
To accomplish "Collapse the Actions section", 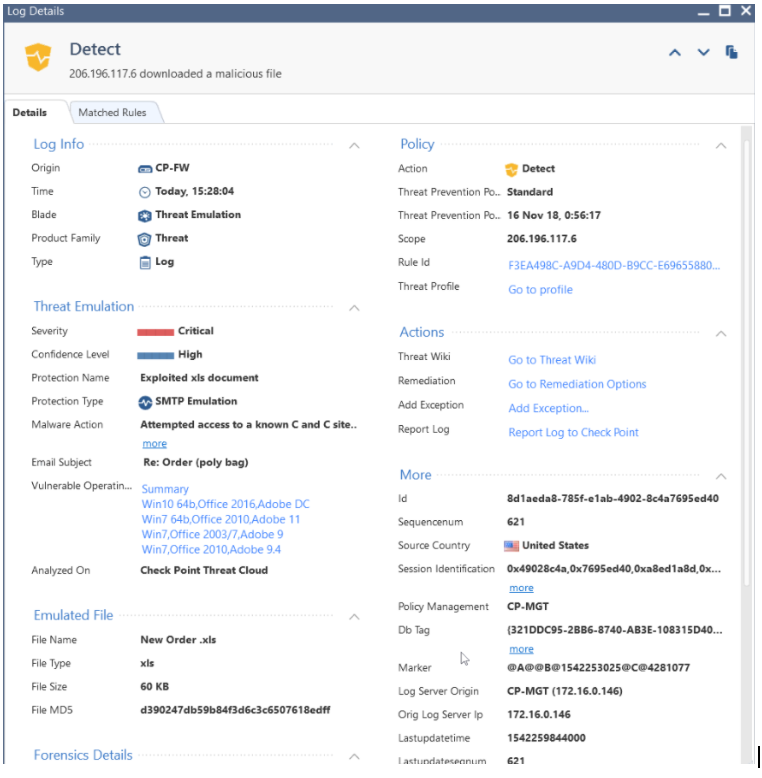I will [x=721, y=333].
